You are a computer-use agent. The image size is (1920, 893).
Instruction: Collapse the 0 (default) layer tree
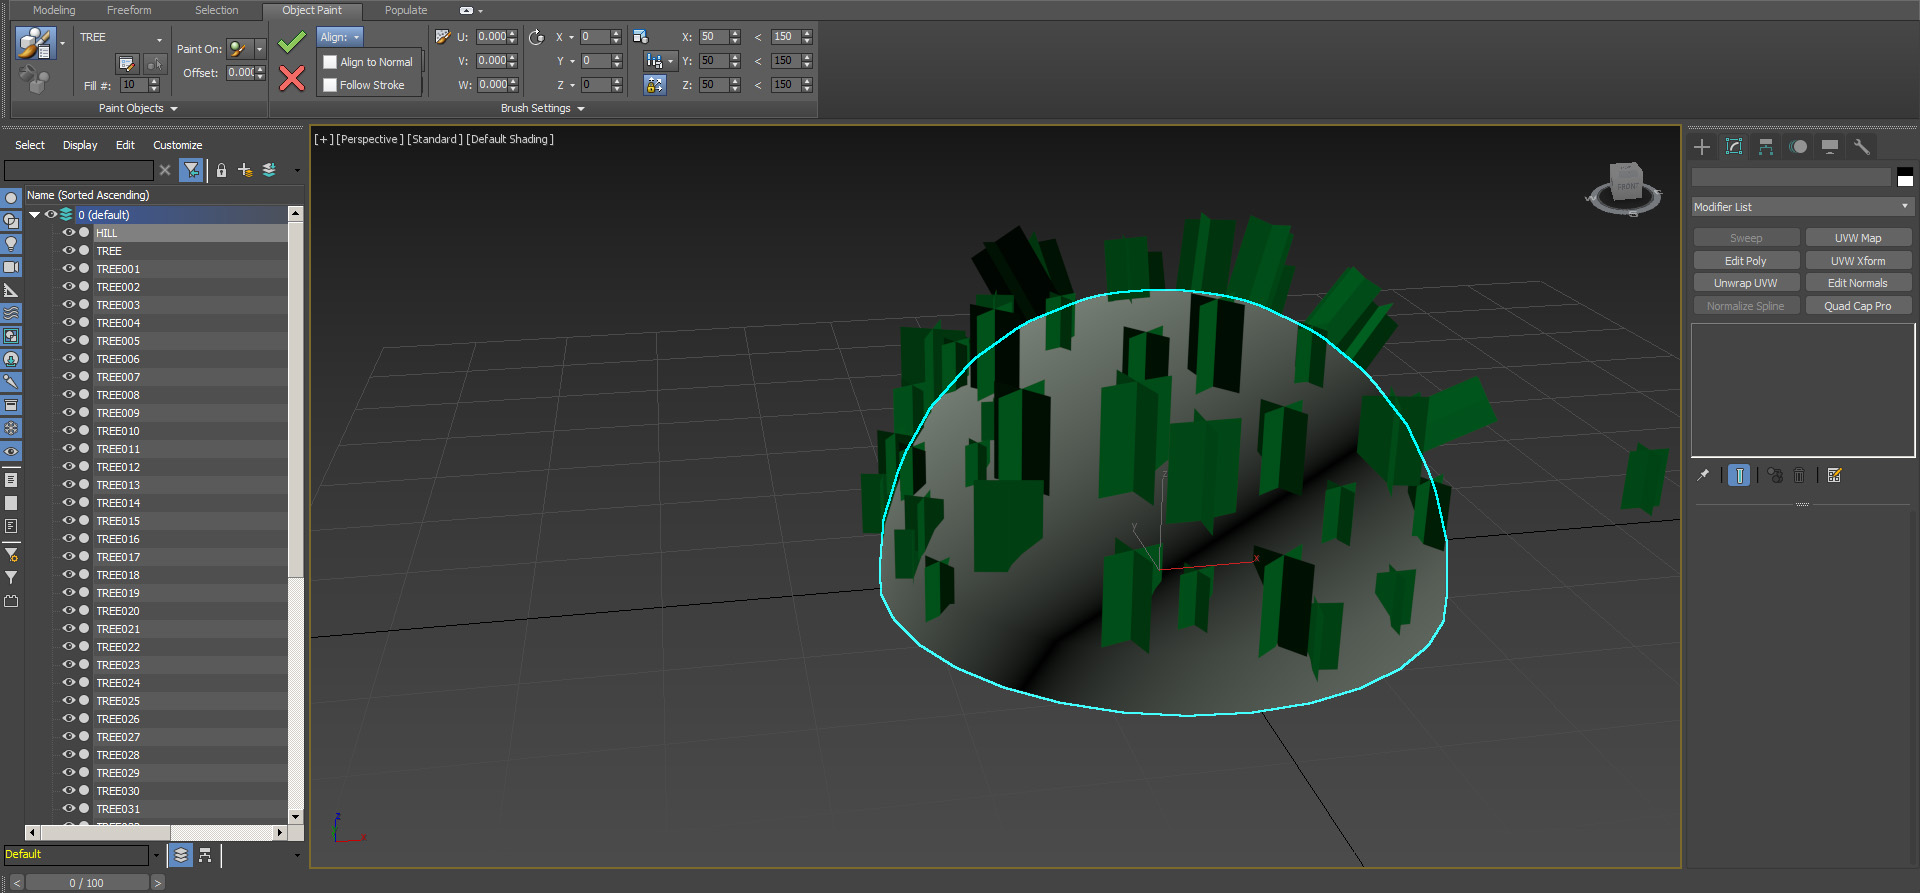pos(35,215)
